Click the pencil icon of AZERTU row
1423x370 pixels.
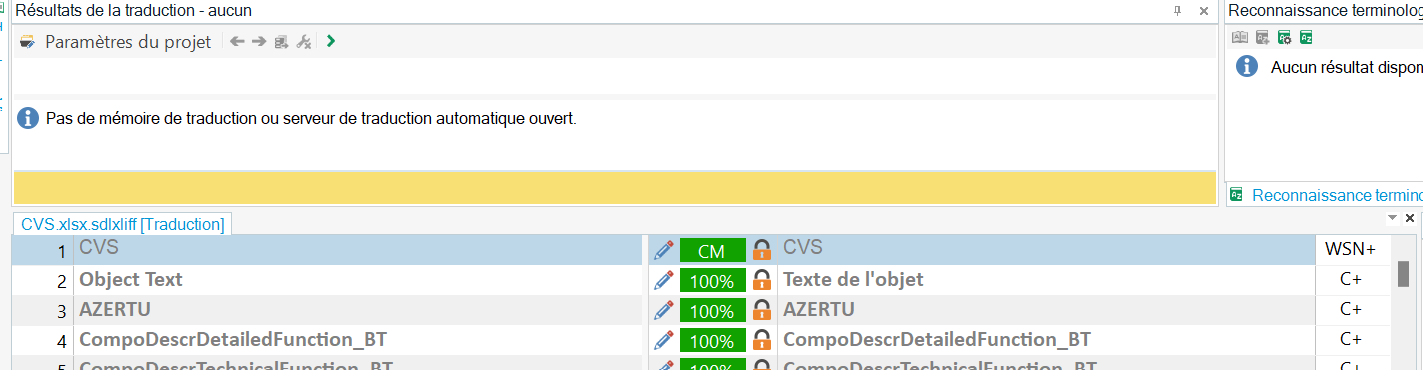pyautogui.click(x=662, y=311)
